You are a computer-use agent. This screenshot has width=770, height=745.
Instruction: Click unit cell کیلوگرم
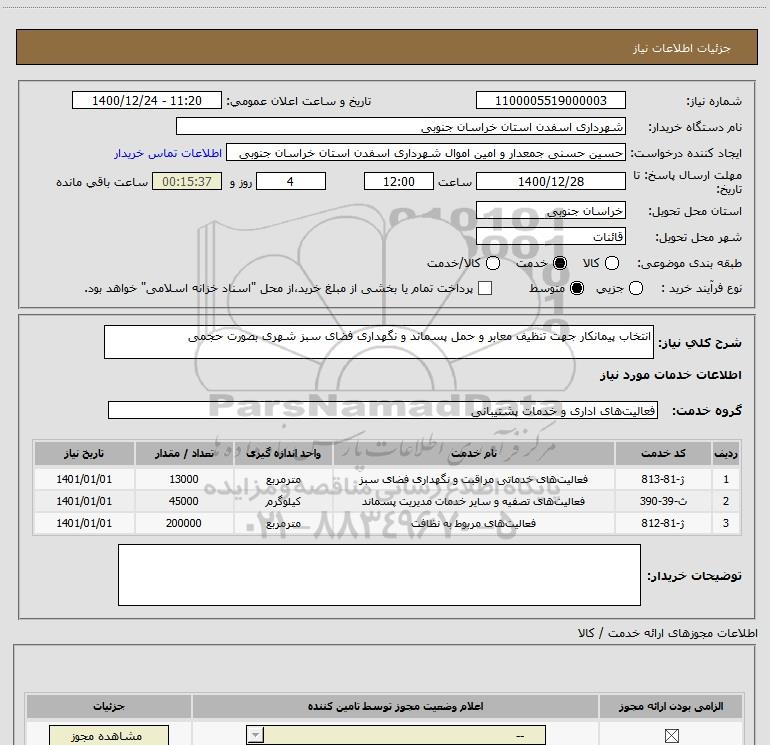283,501
